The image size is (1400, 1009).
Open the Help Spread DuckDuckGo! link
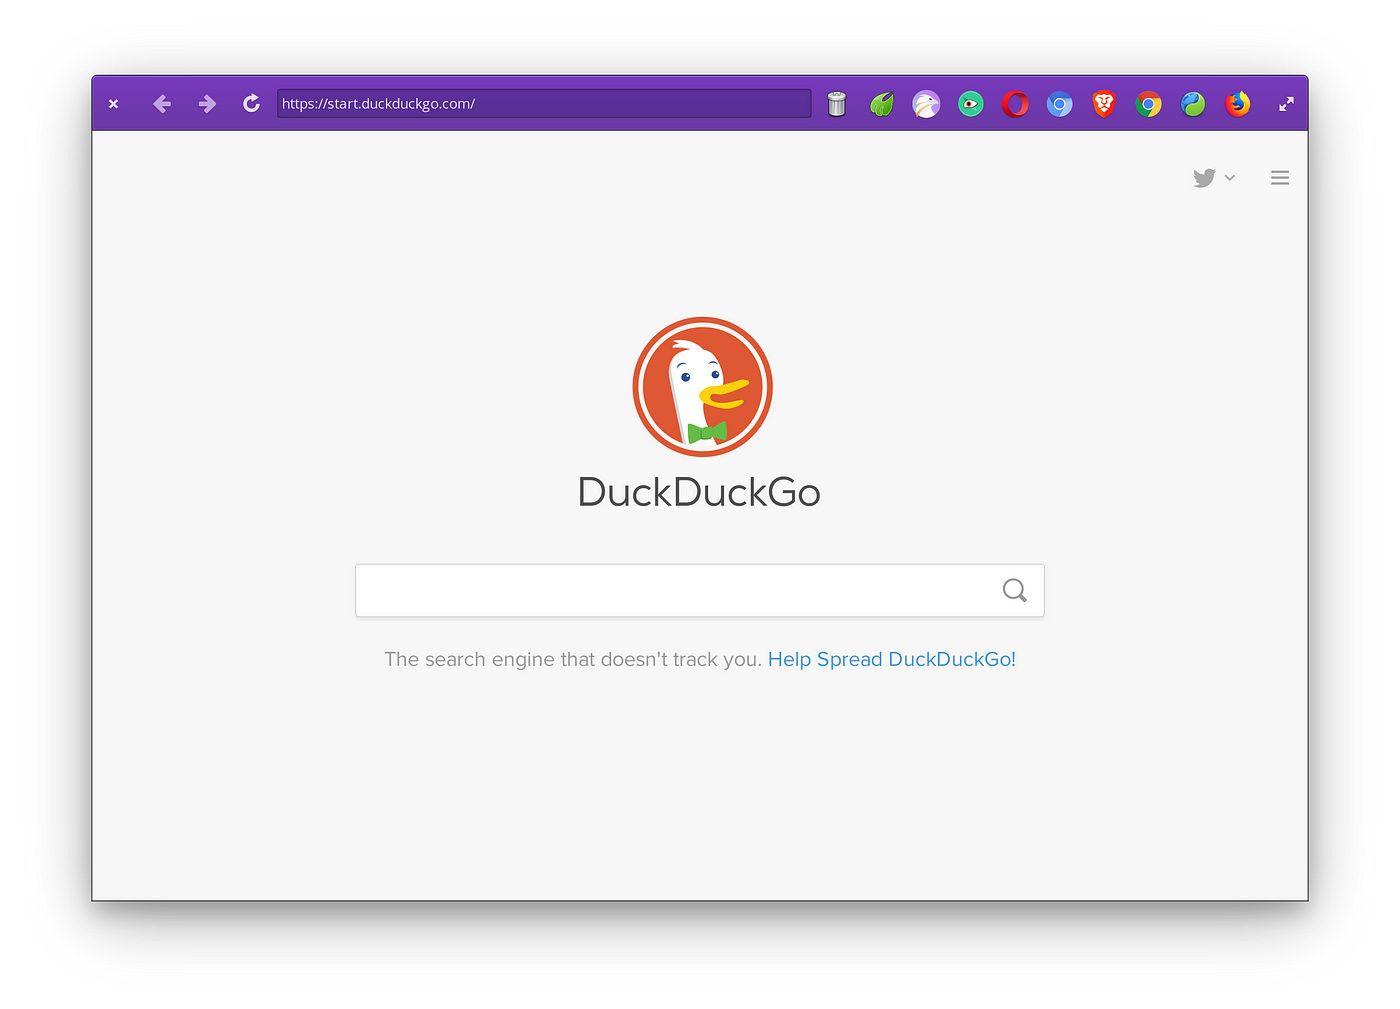click(892, 659)
